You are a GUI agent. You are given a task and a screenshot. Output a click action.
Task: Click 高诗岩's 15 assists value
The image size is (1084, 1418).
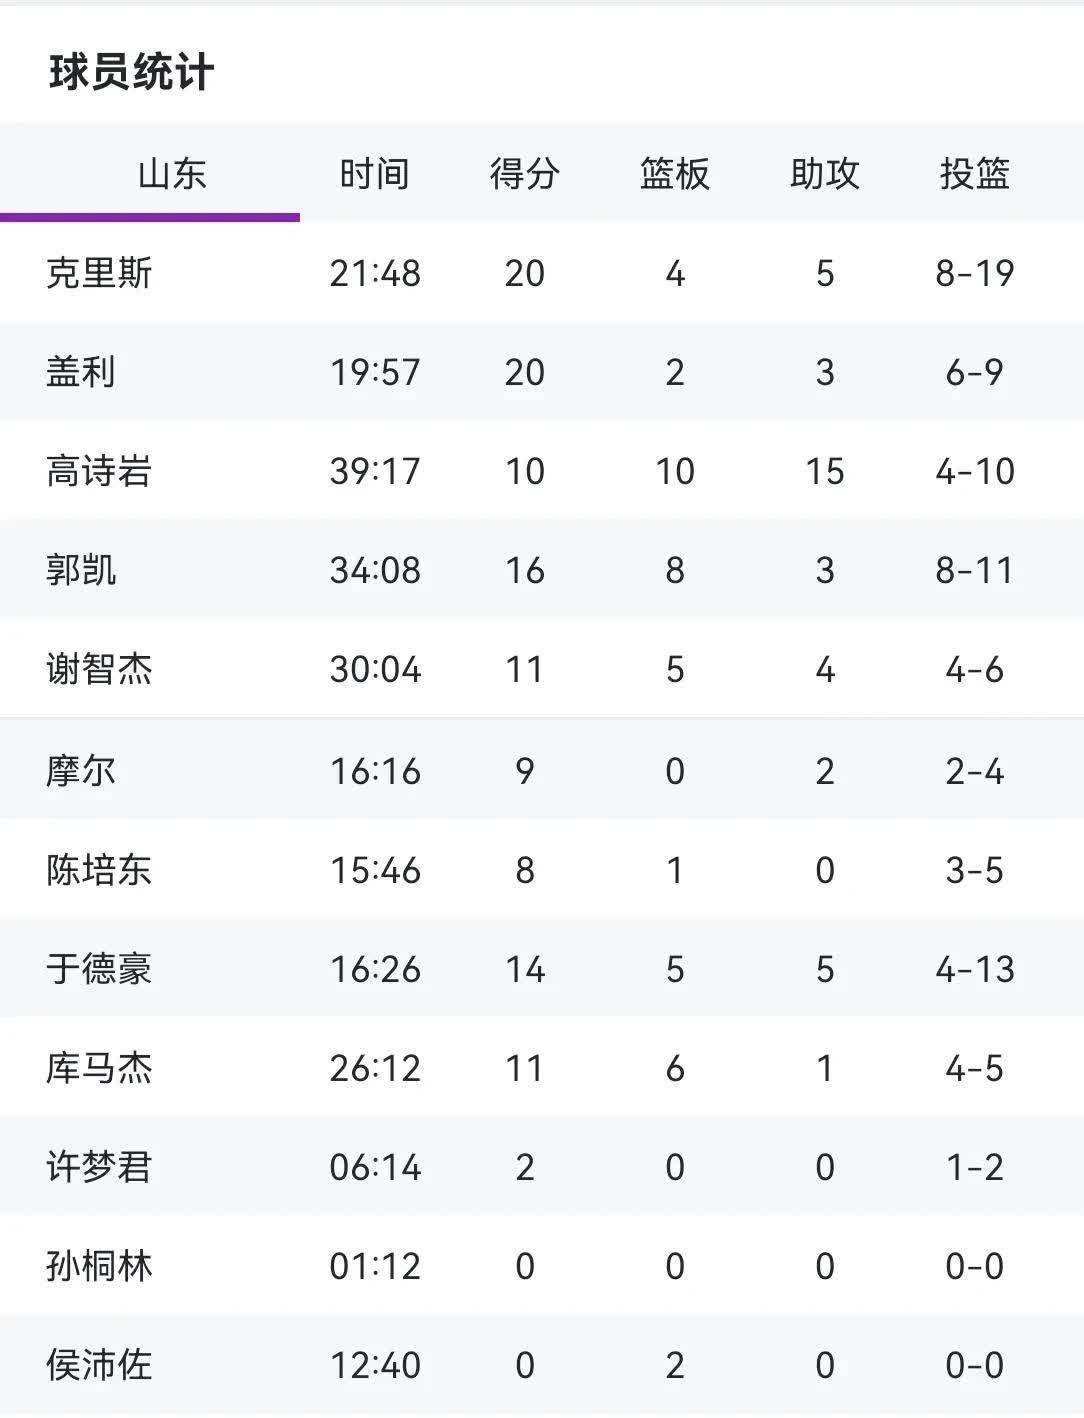tap(824, 471)
